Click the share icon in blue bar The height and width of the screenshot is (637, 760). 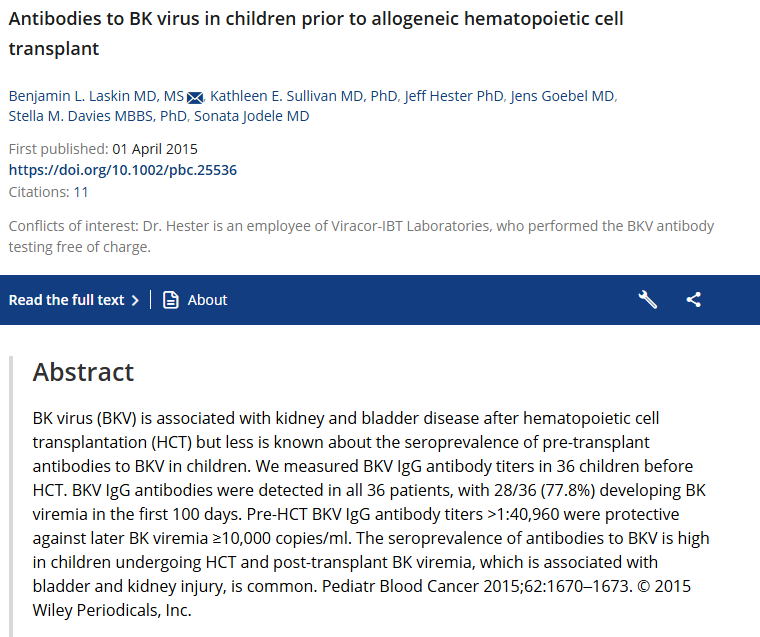coord(694,299)
